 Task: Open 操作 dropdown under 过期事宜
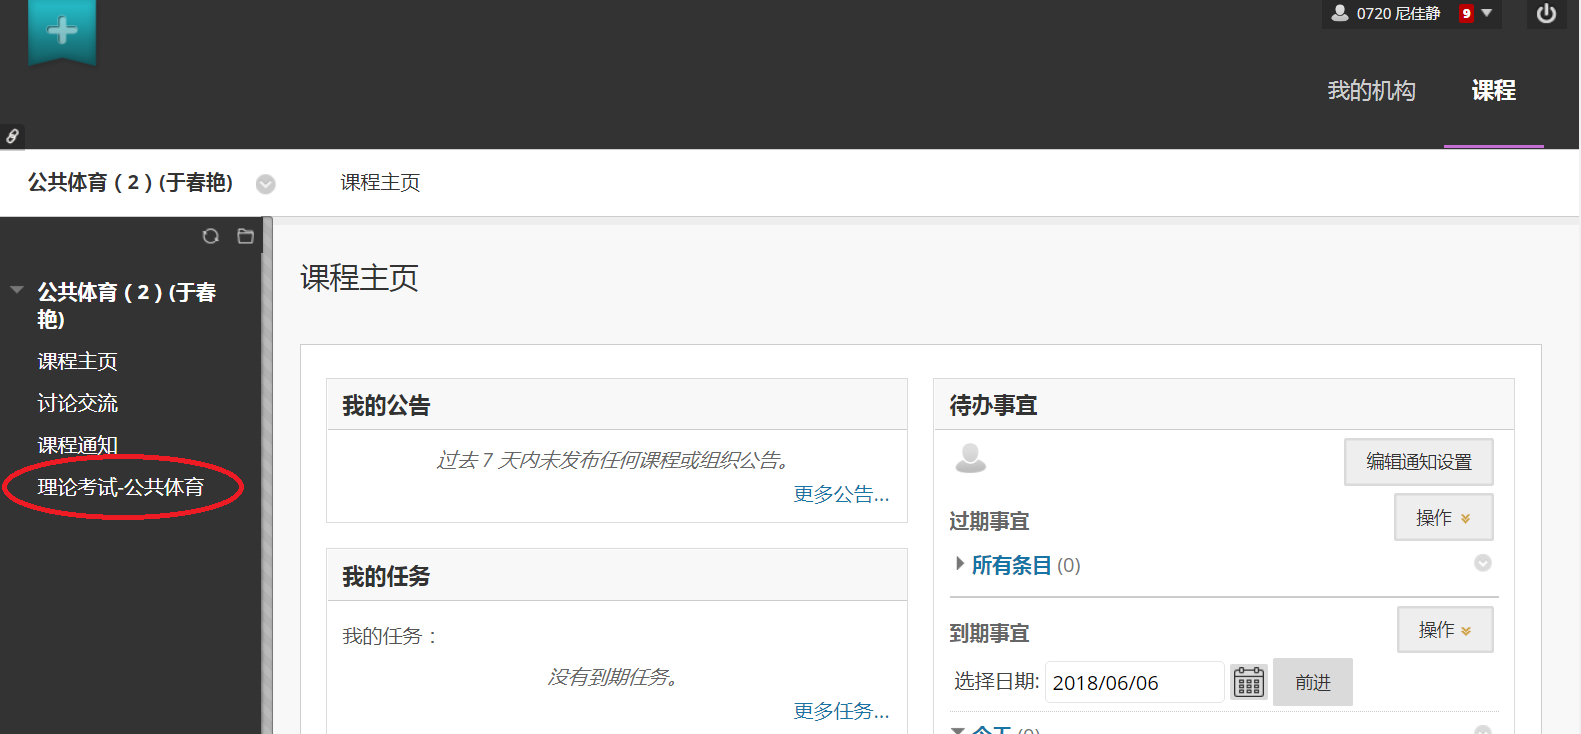1443,518
